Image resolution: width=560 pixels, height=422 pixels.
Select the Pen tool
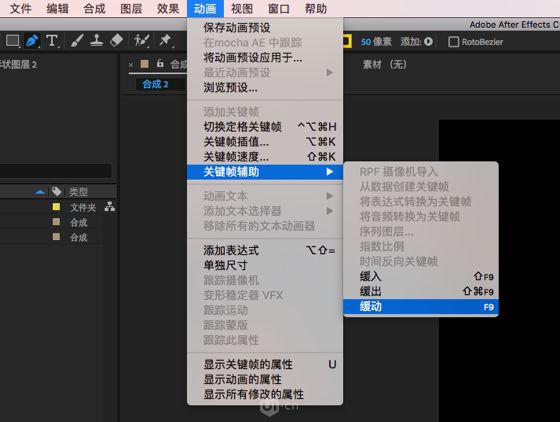tap(32, 41)
